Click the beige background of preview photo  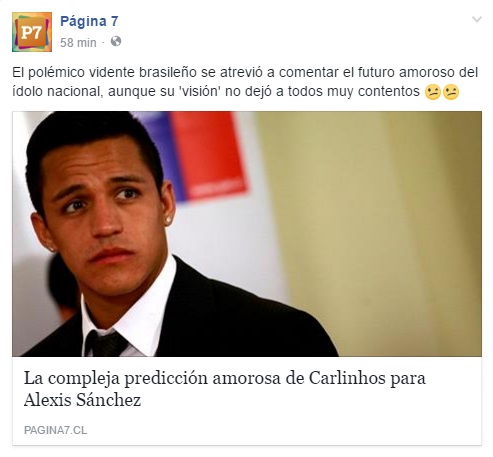pos(383,217)
